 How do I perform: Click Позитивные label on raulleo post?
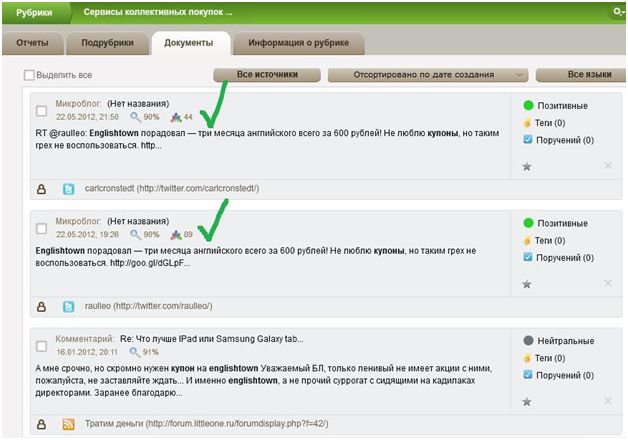(x=563, y=223)
